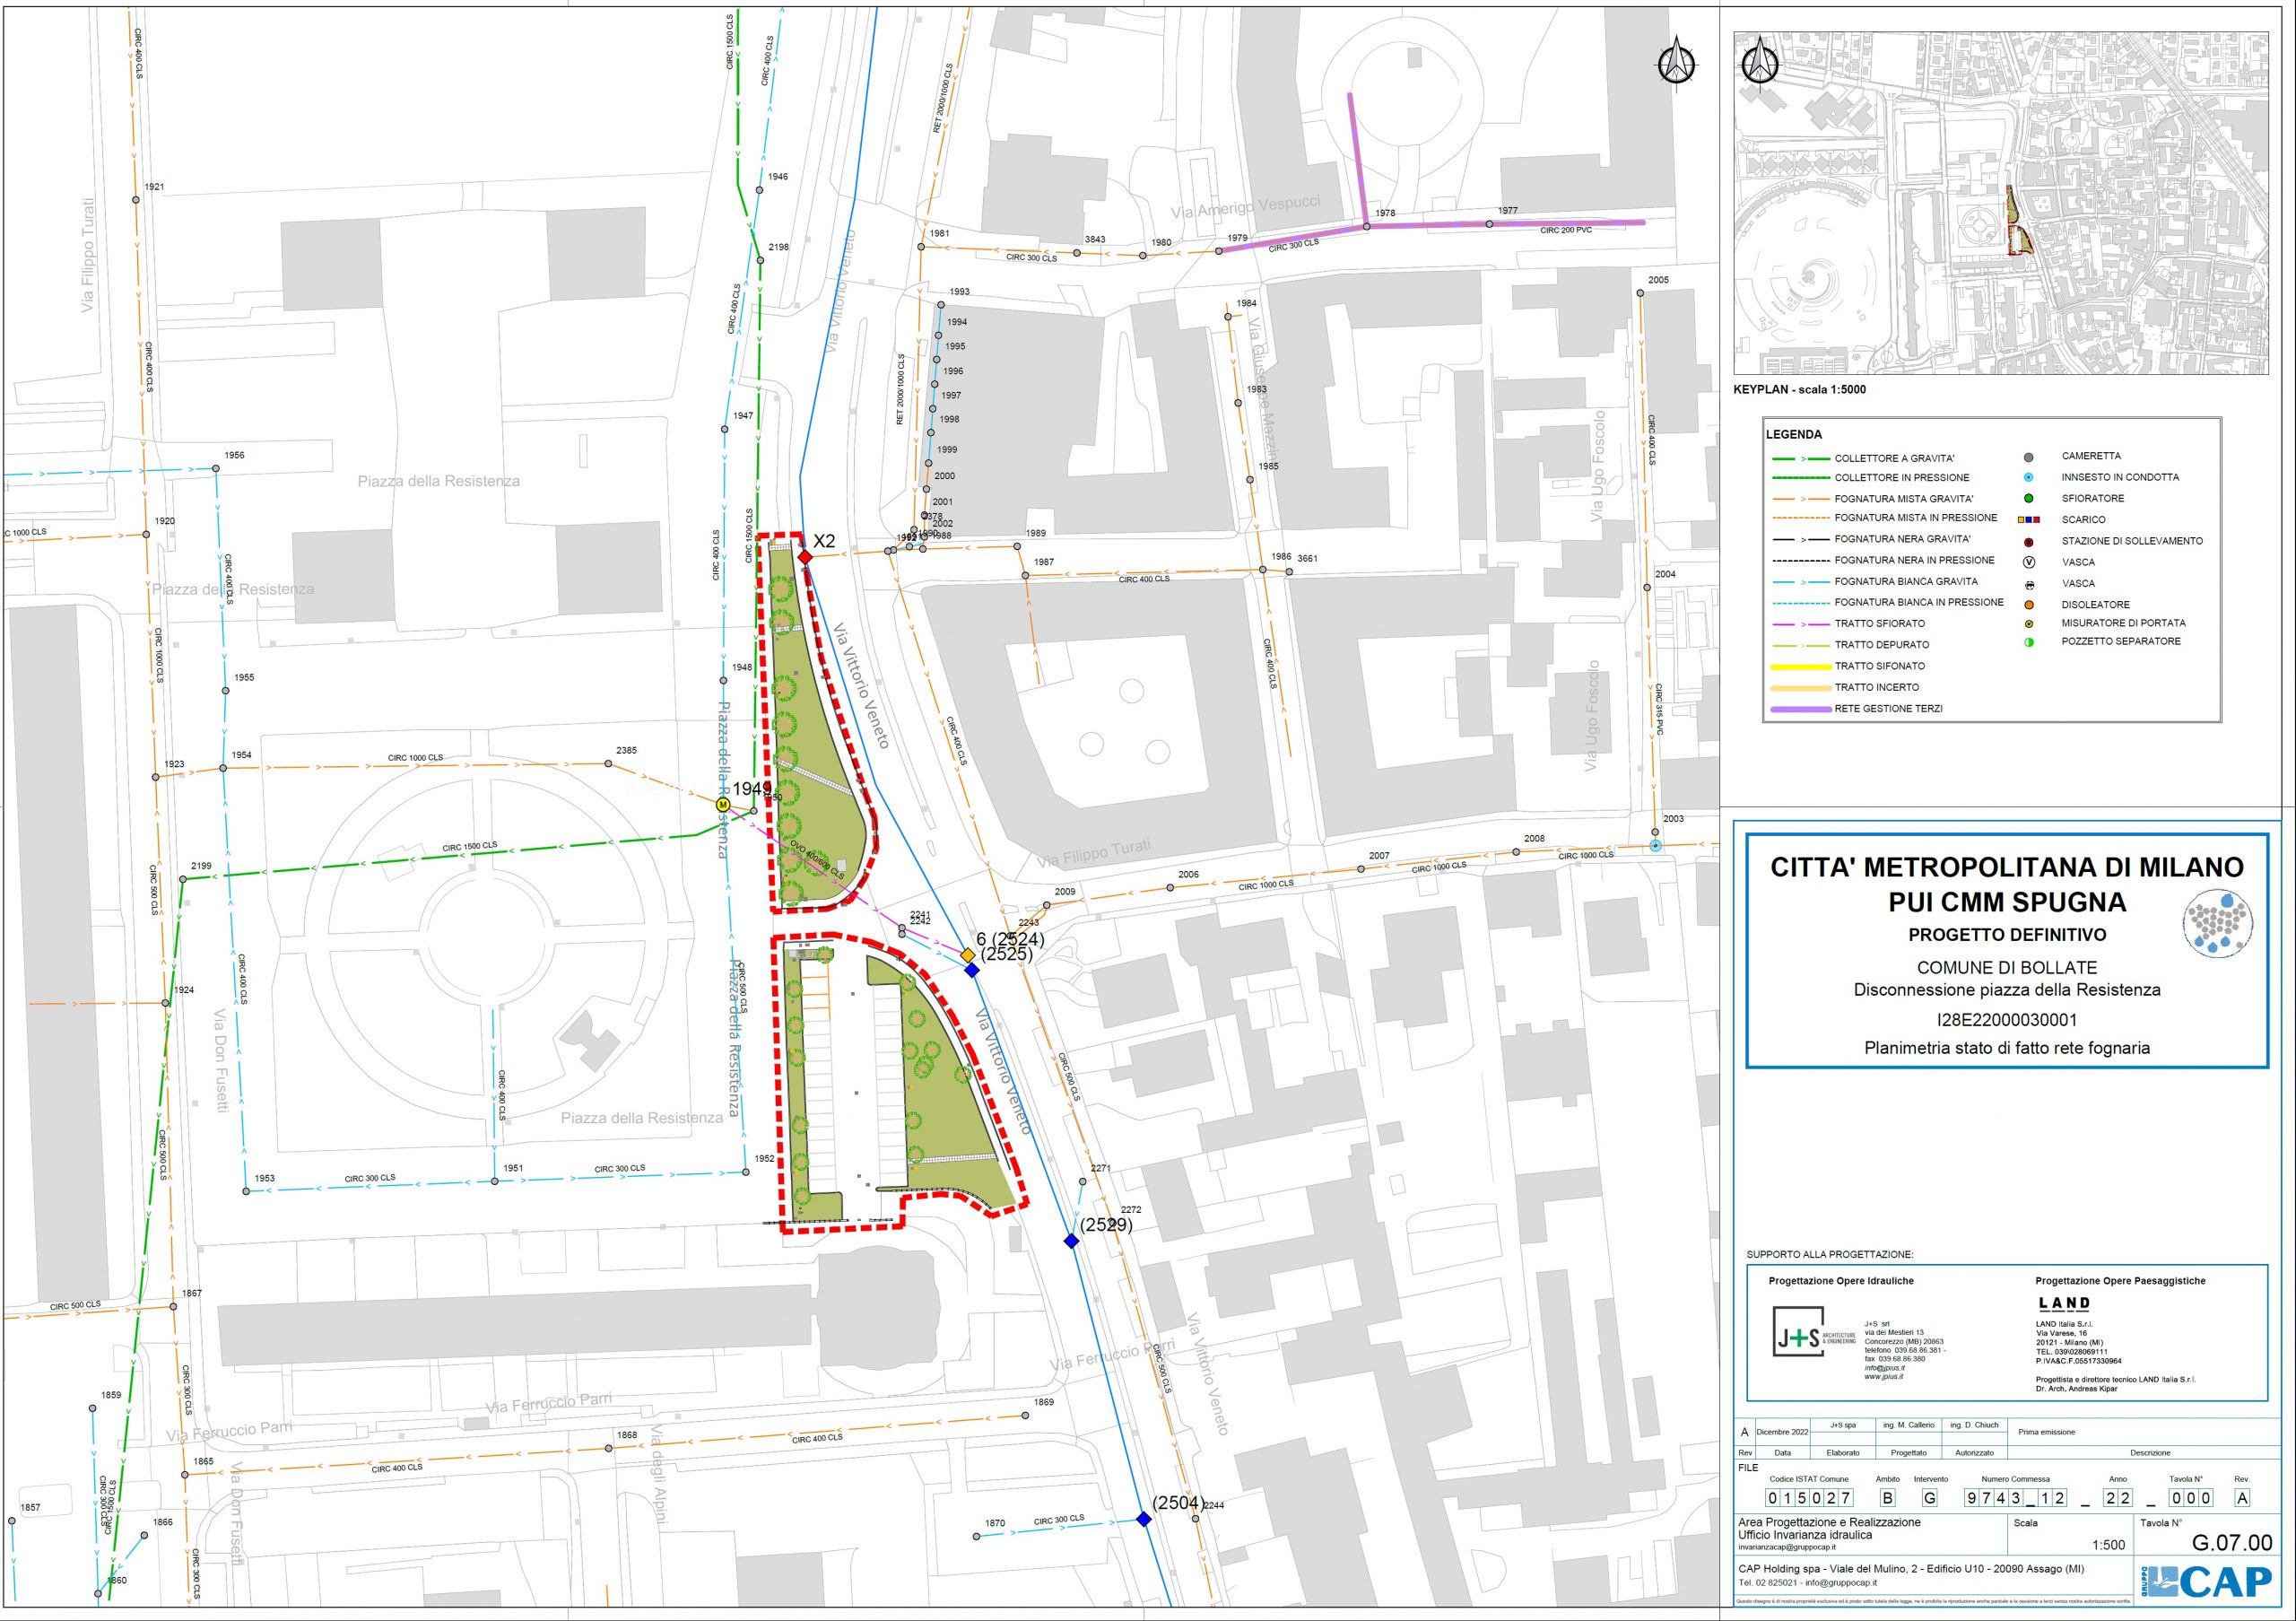The image size is (2296, 1621).
Task: Click the gray manhole node 1921
Action: tap(136, 200)
